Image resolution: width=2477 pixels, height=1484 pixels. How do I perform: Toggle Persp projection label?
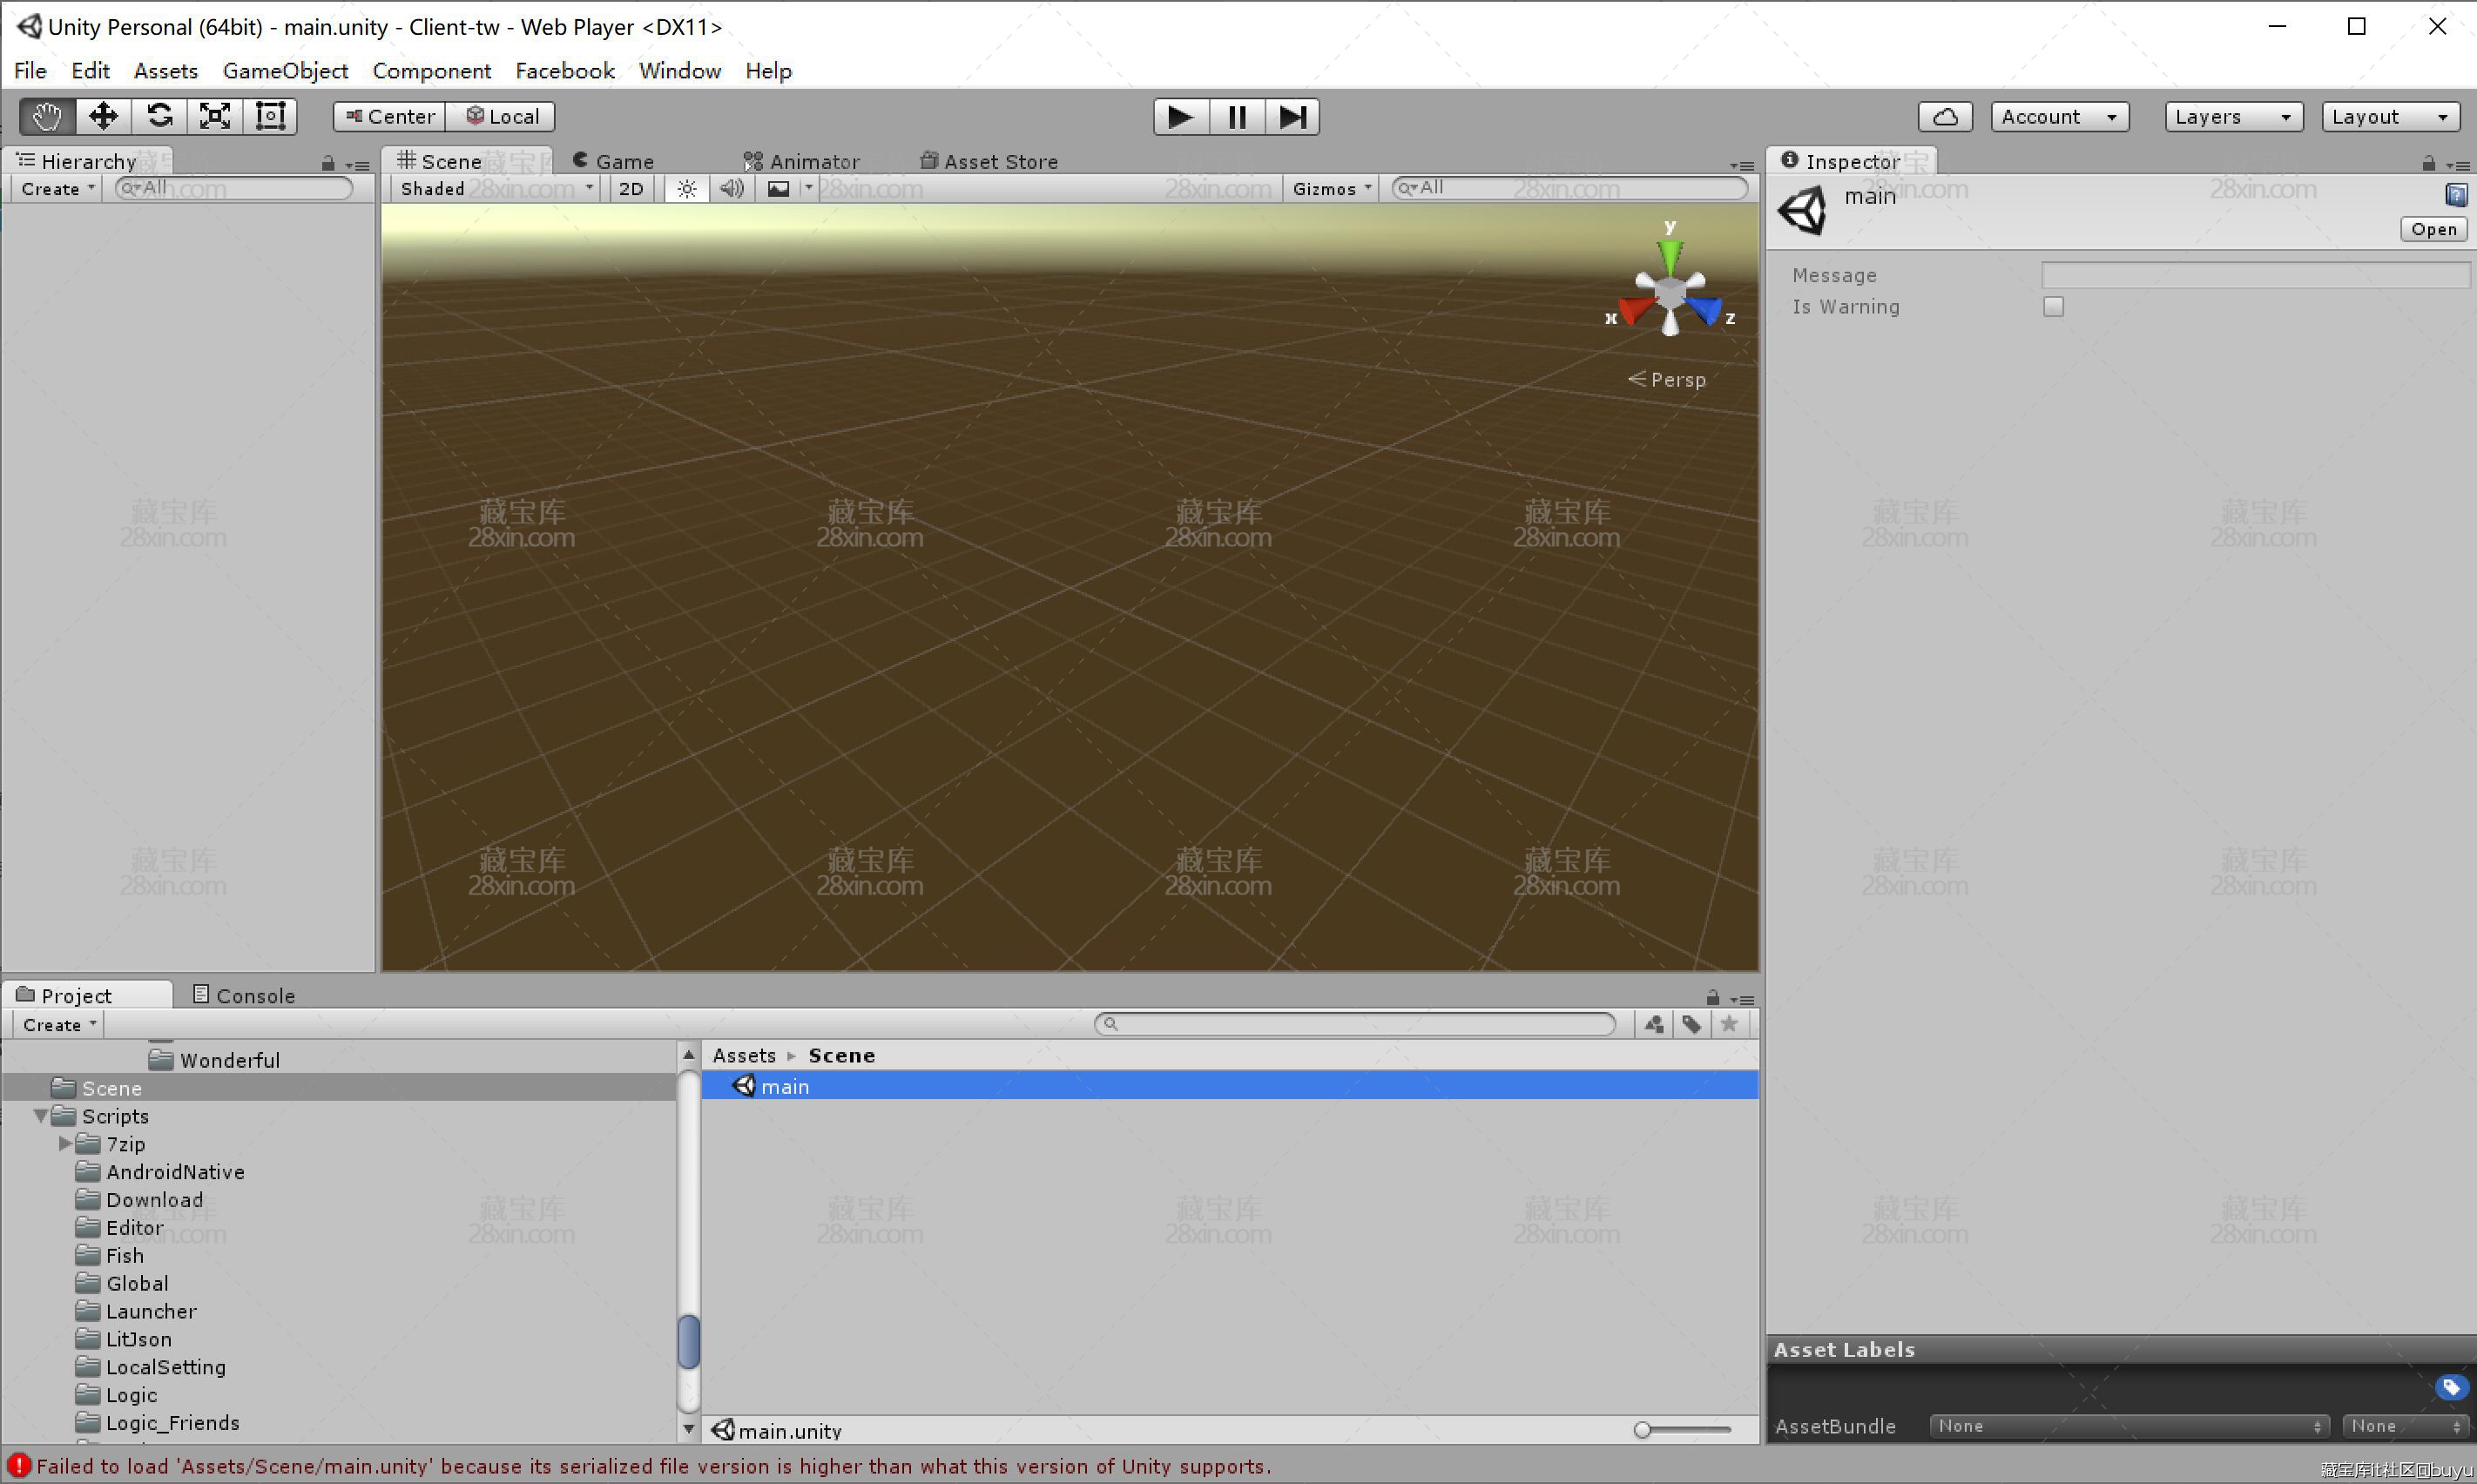(1667, 380)
